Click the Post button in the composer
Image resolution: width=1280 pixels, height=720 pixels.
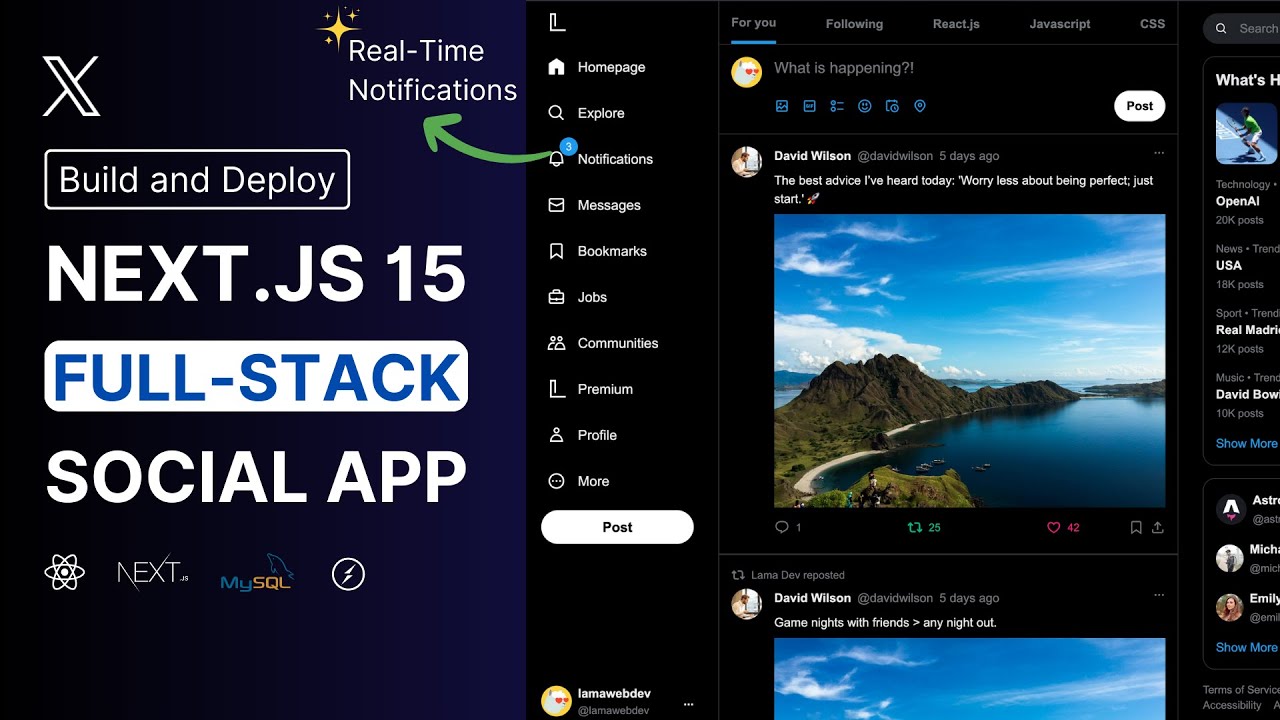click(x=1140, y=106)
